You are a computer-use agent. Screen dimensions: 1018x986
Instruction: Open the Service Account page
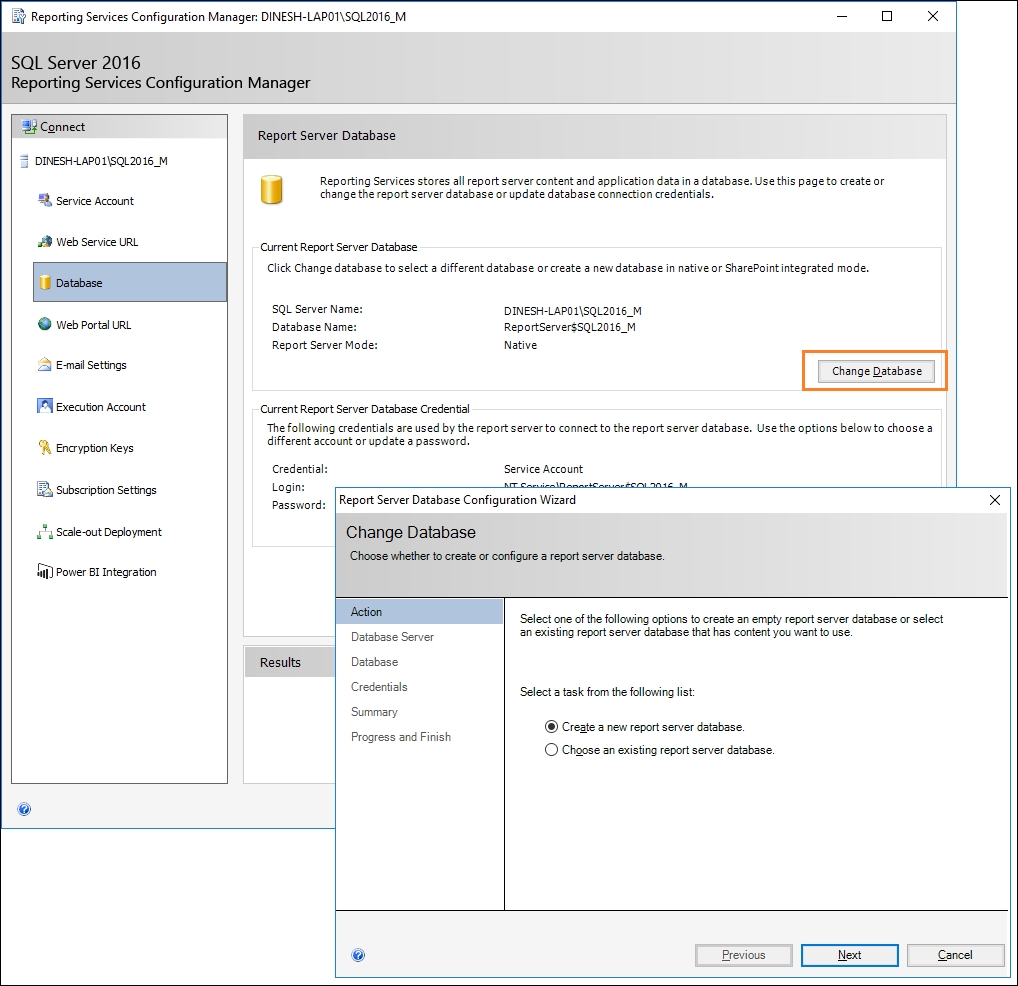click(x=95, y=201)
